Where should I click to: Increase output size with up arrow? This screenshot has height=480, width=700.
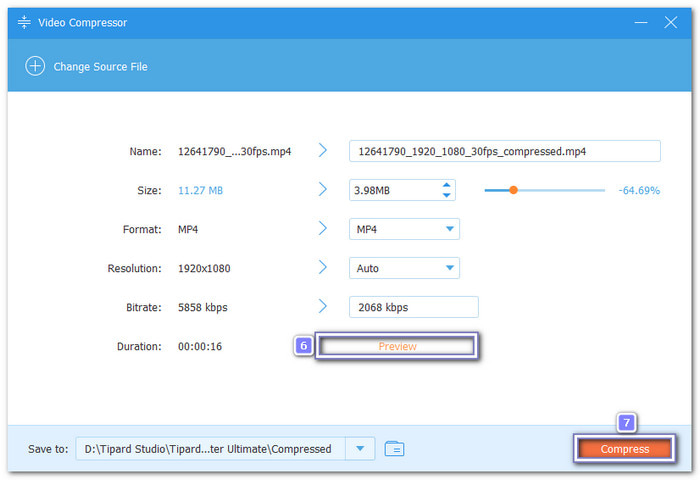tap(446, 185)
